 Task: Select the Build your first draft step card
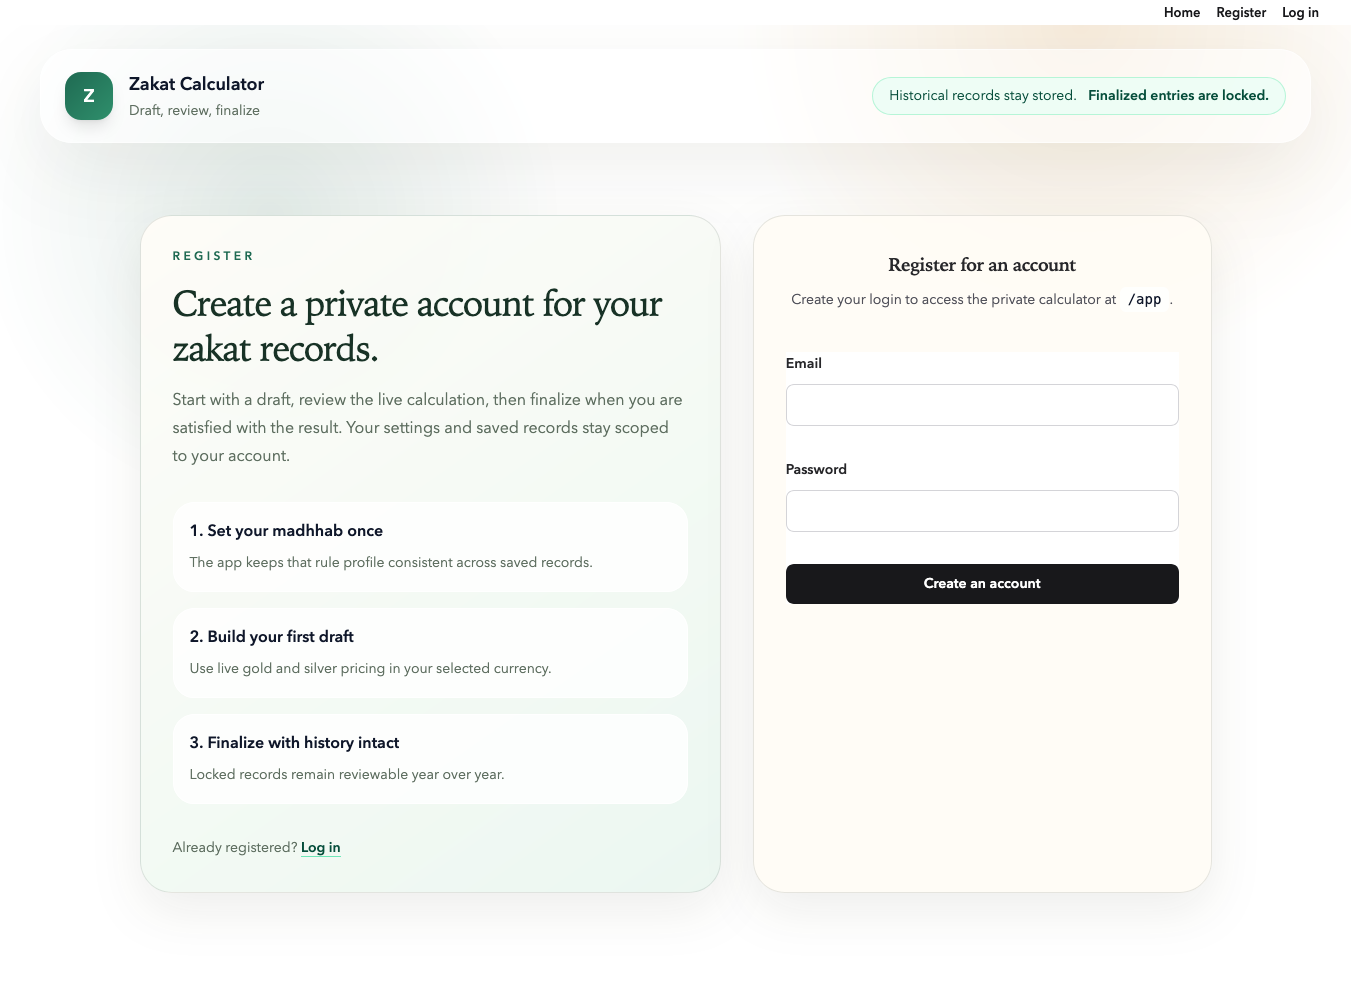pyautogui.click(x=430, y=653)
